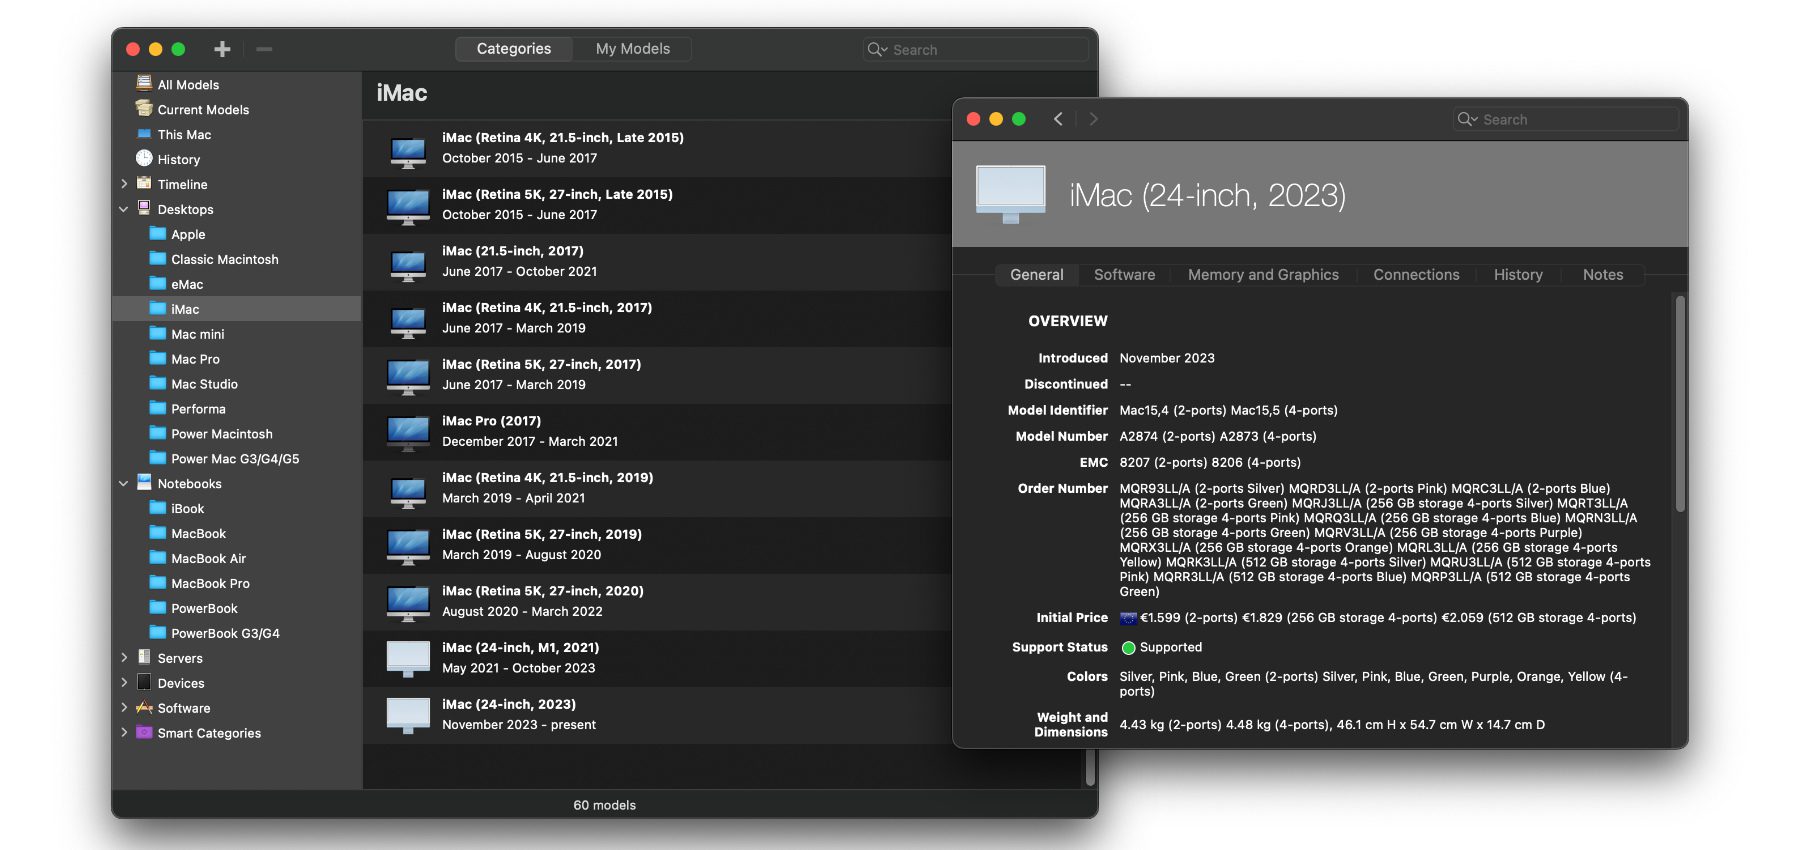The image size is (1800, 850).
Task: Collapse the Notebooks category
Action: 124,484
